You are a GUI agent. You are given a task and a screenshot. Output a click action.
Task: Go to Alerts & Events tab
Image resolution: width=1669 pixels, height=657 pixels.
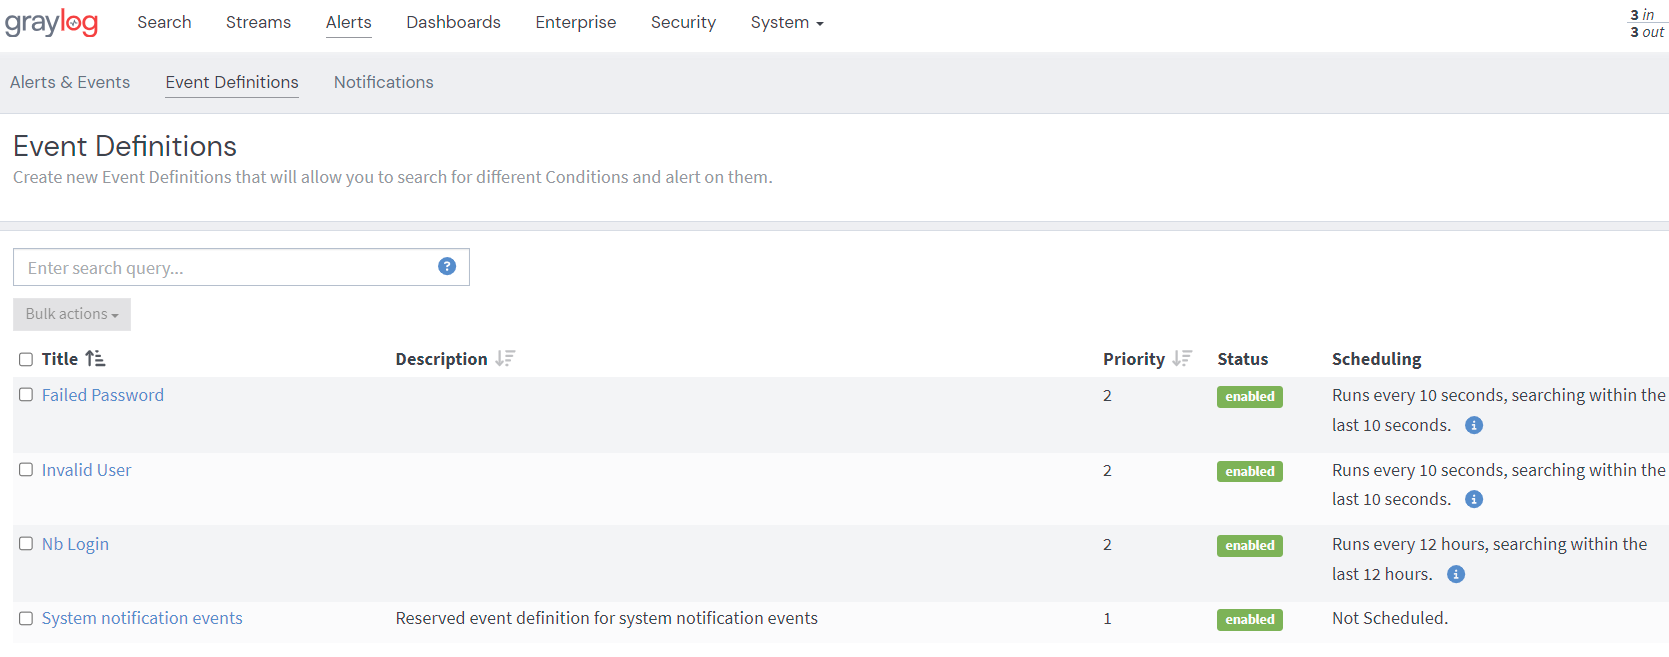tap(70, 82)
